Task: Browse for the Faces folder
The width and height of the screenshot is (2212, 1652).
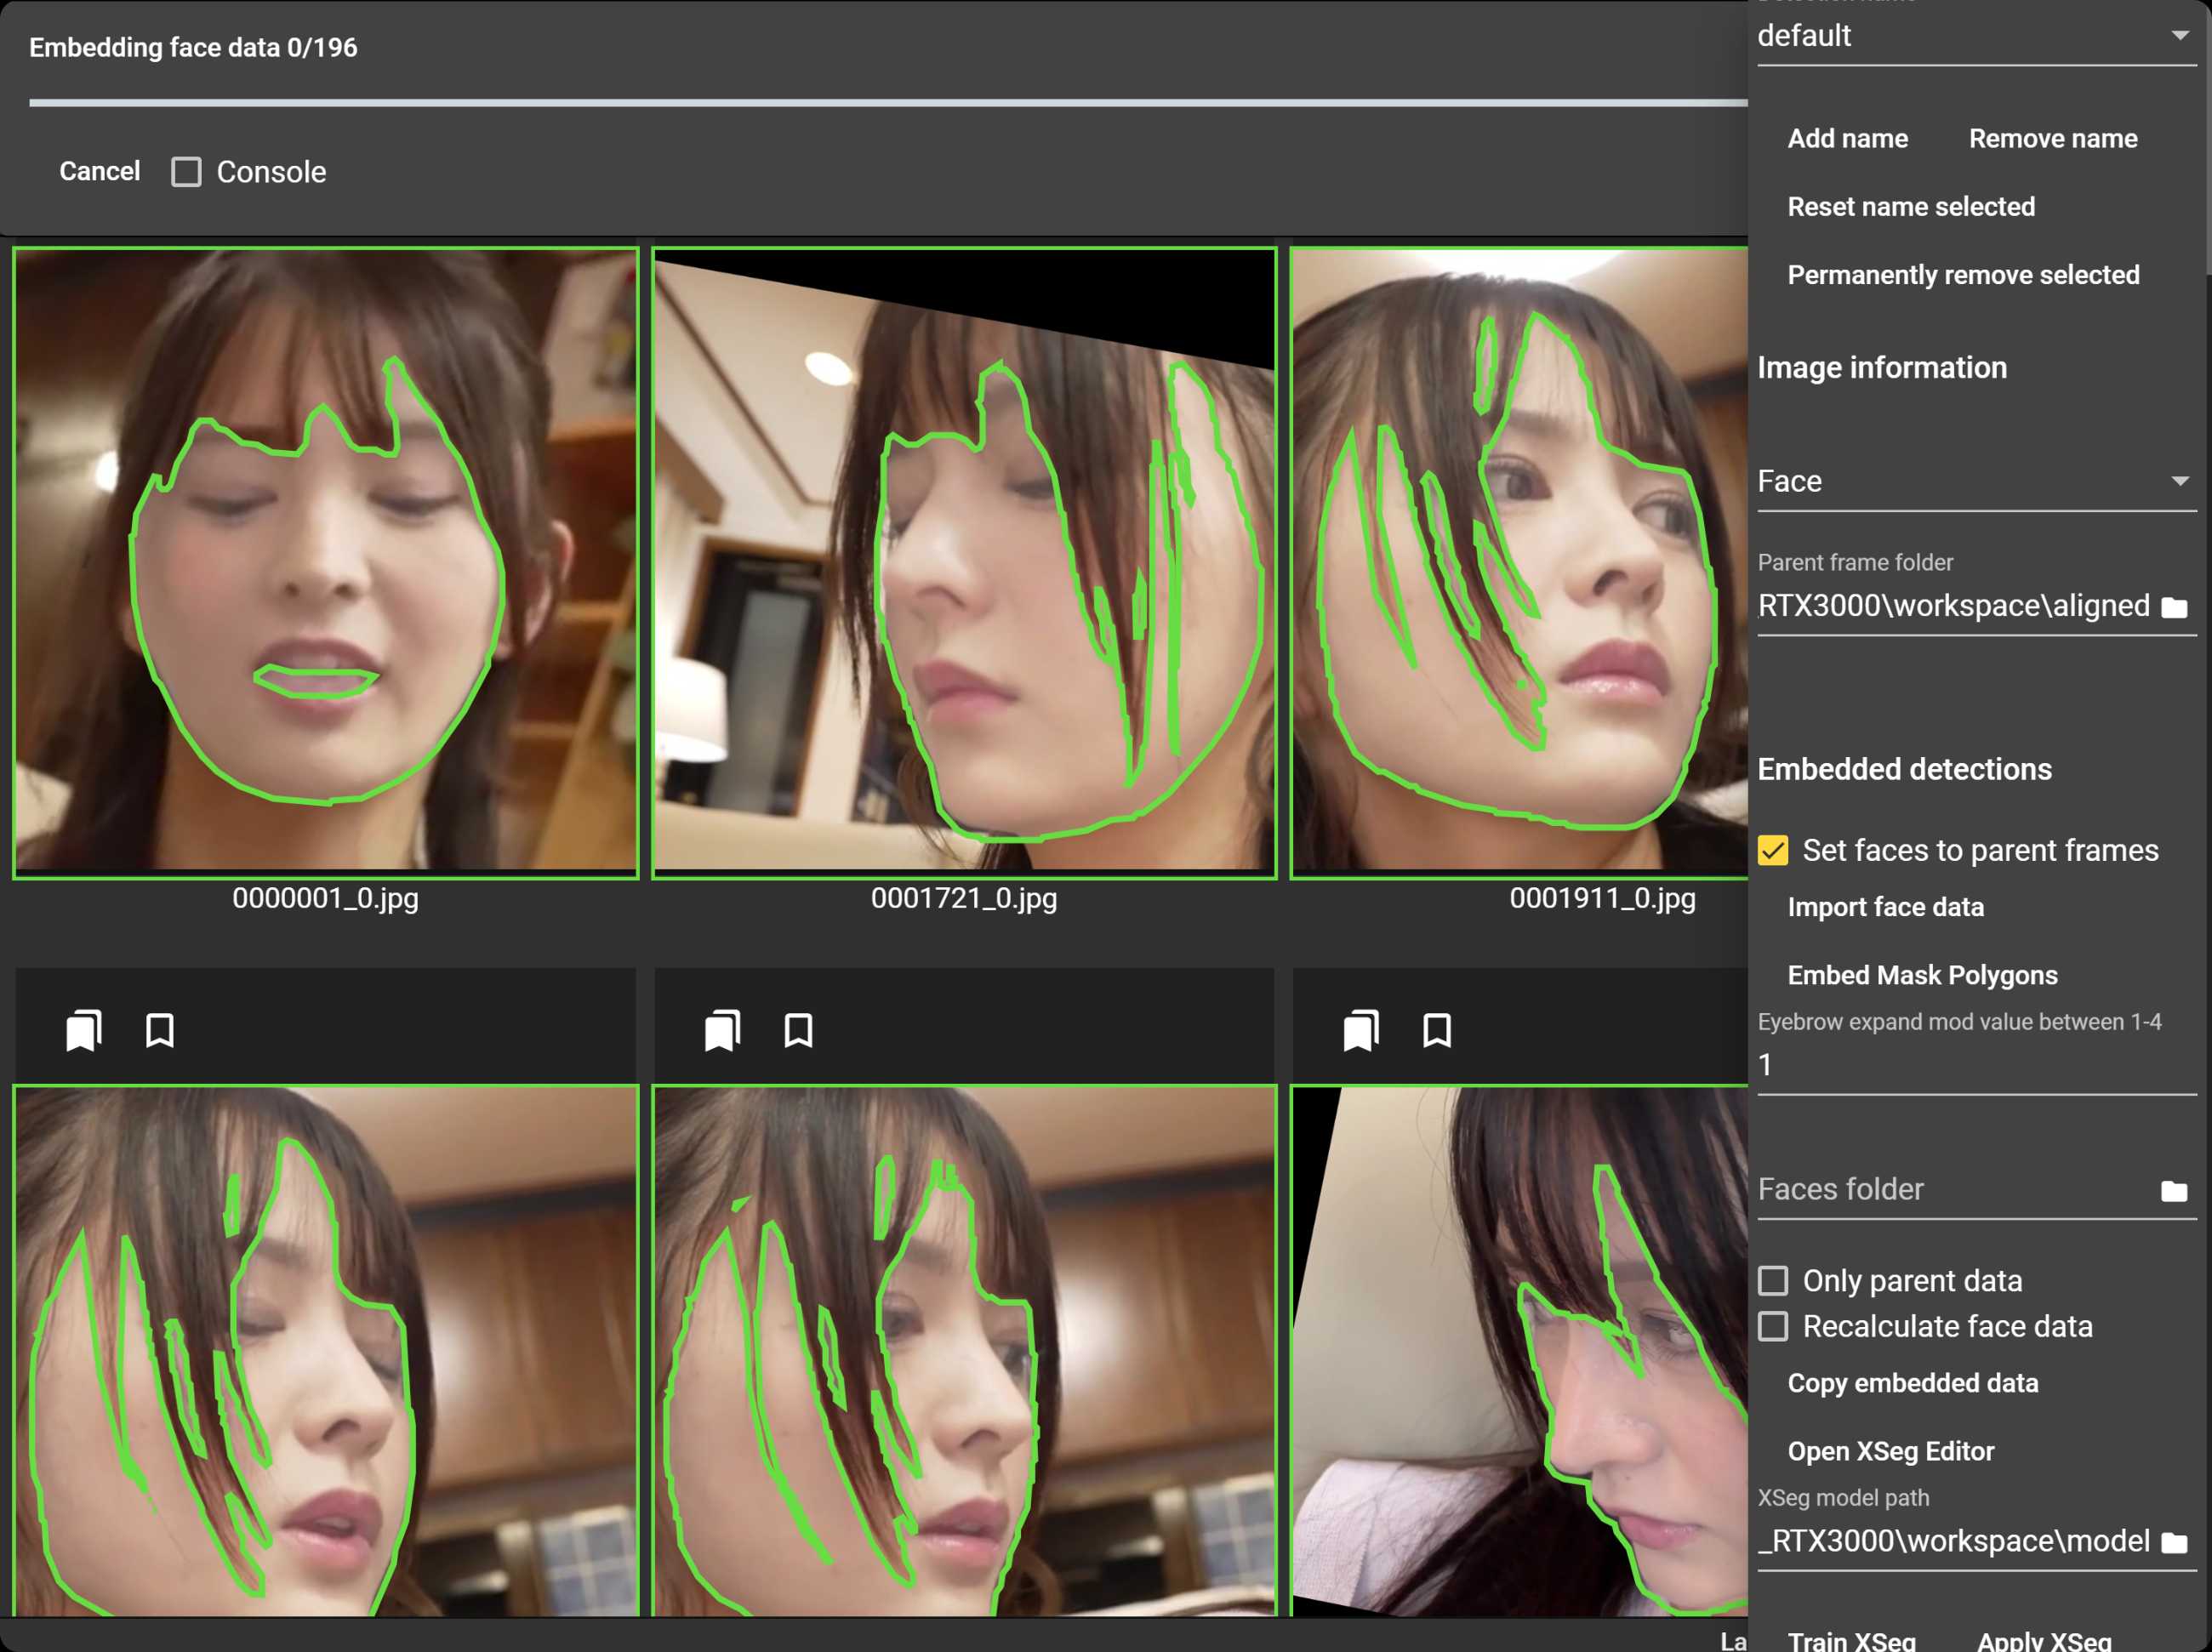Action: 2174,1191
